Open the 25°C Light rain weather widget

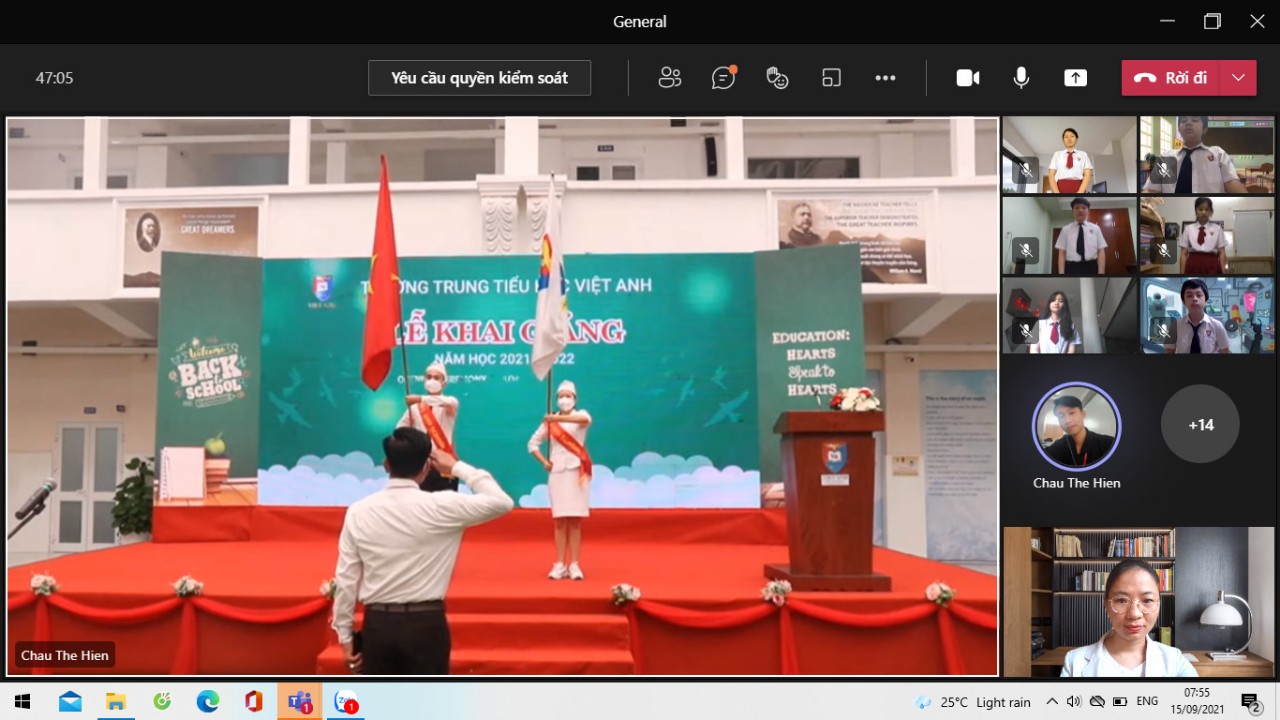coord(972,702)
